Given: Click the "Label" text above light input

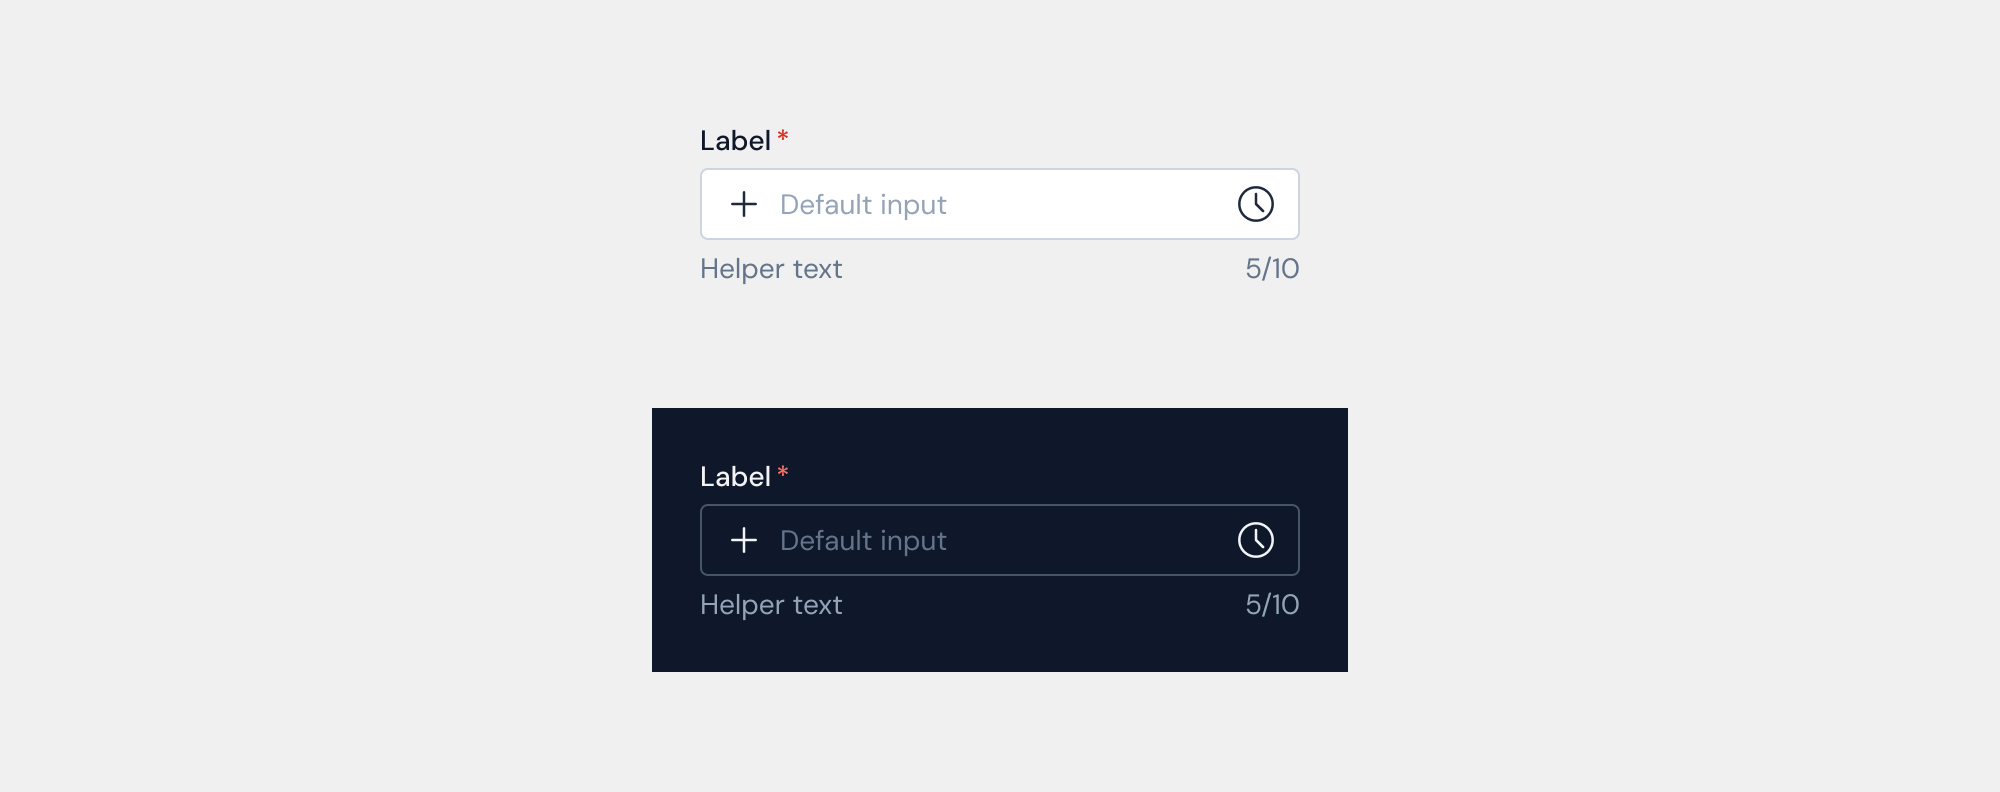Looking at the screenshot, I should tap(735, 141).
